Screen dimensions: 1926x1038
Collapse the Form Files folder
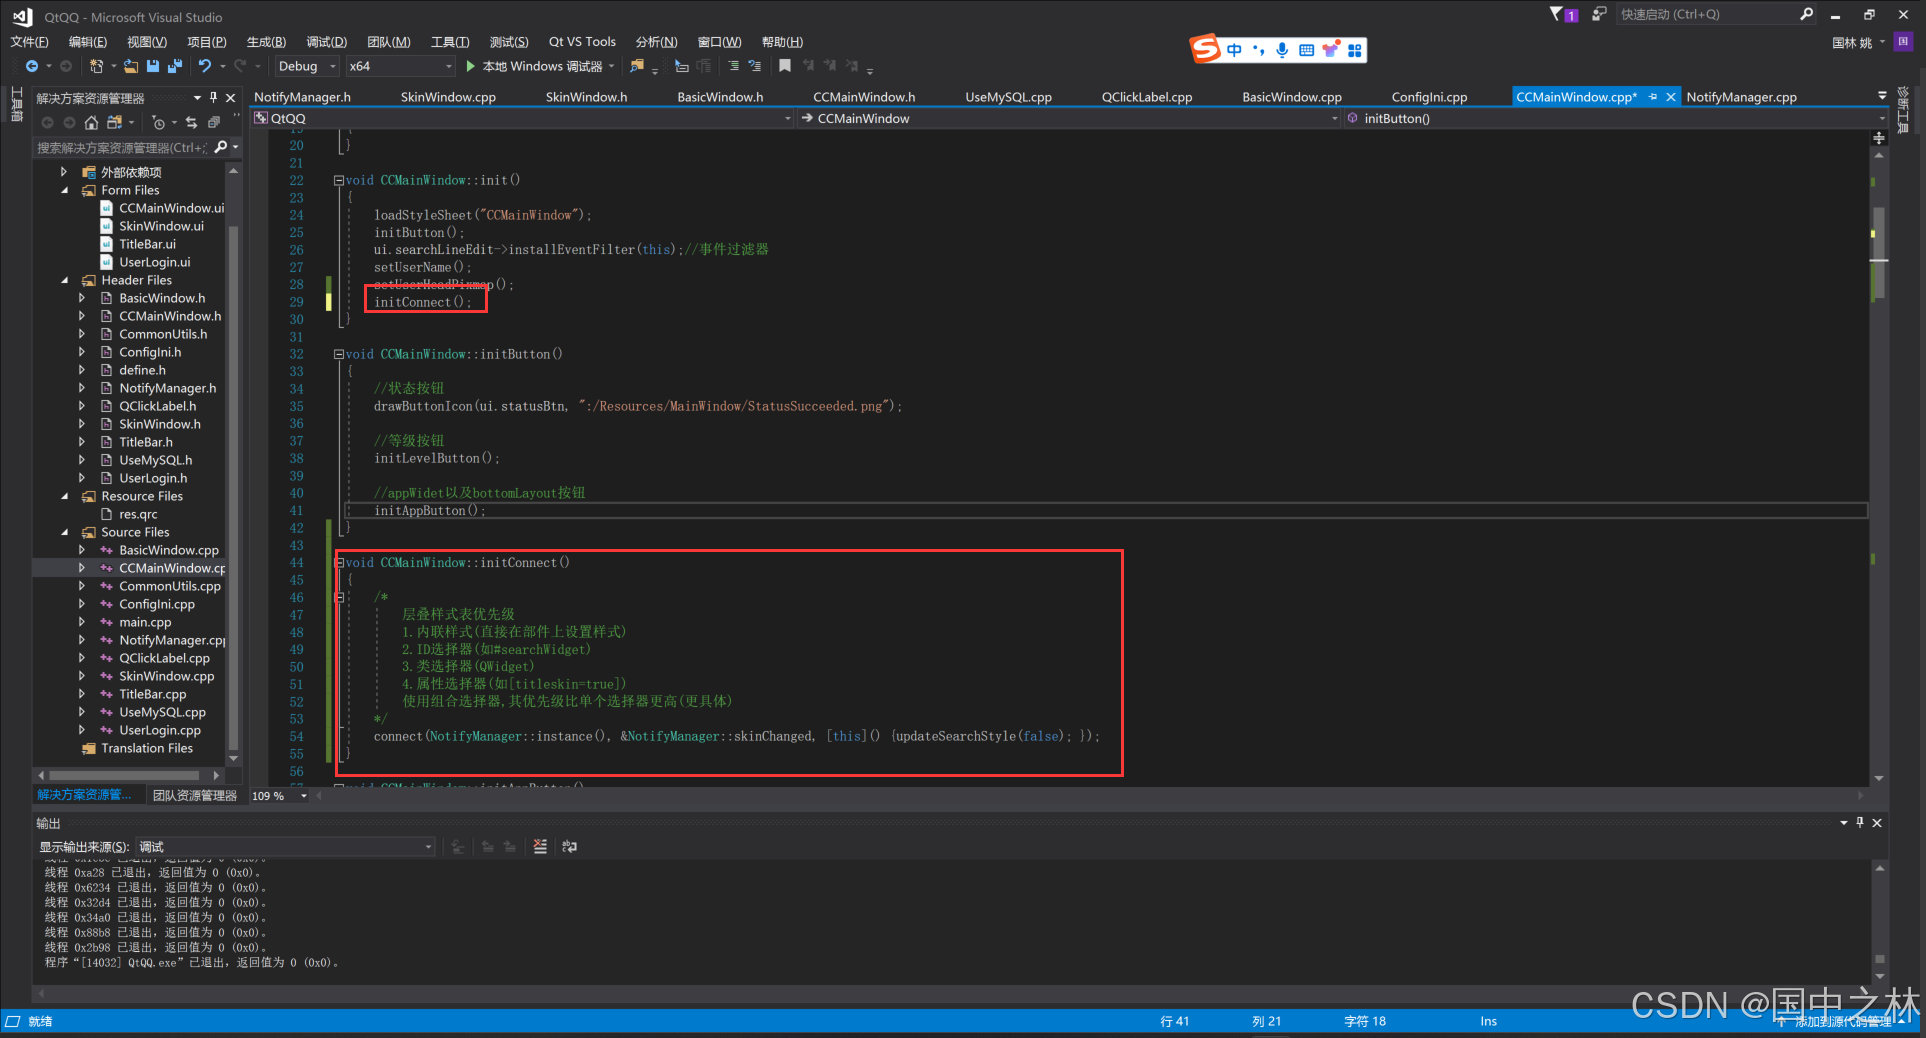coord(65,190)
